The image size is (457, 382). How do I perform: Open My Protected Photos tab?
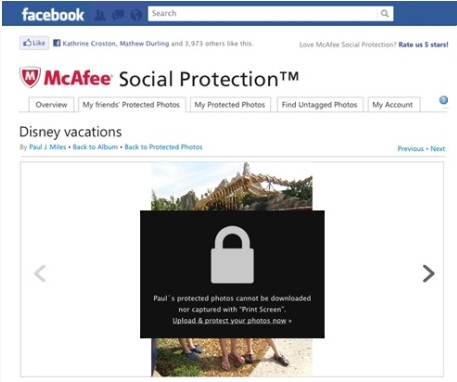[230, 105]
